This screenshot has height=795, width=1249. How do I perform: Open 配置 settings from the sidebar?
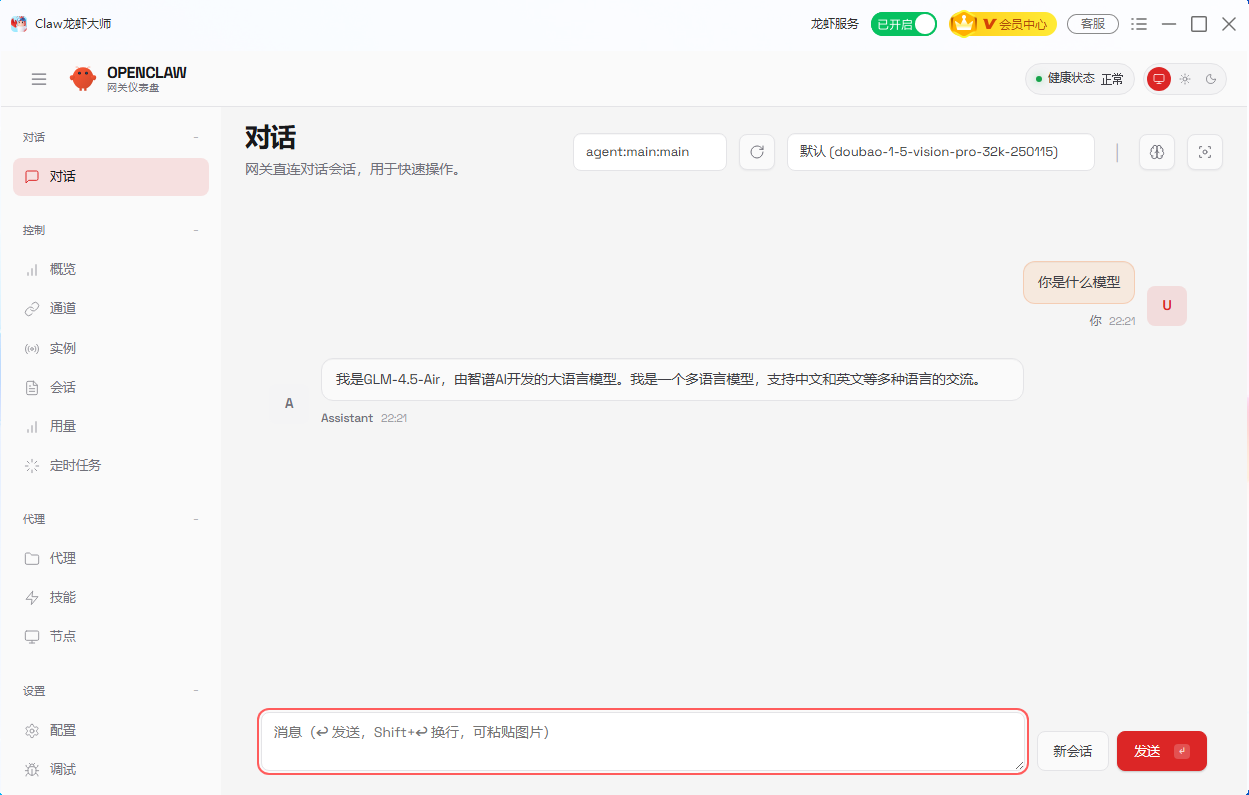tap(62, 730)
